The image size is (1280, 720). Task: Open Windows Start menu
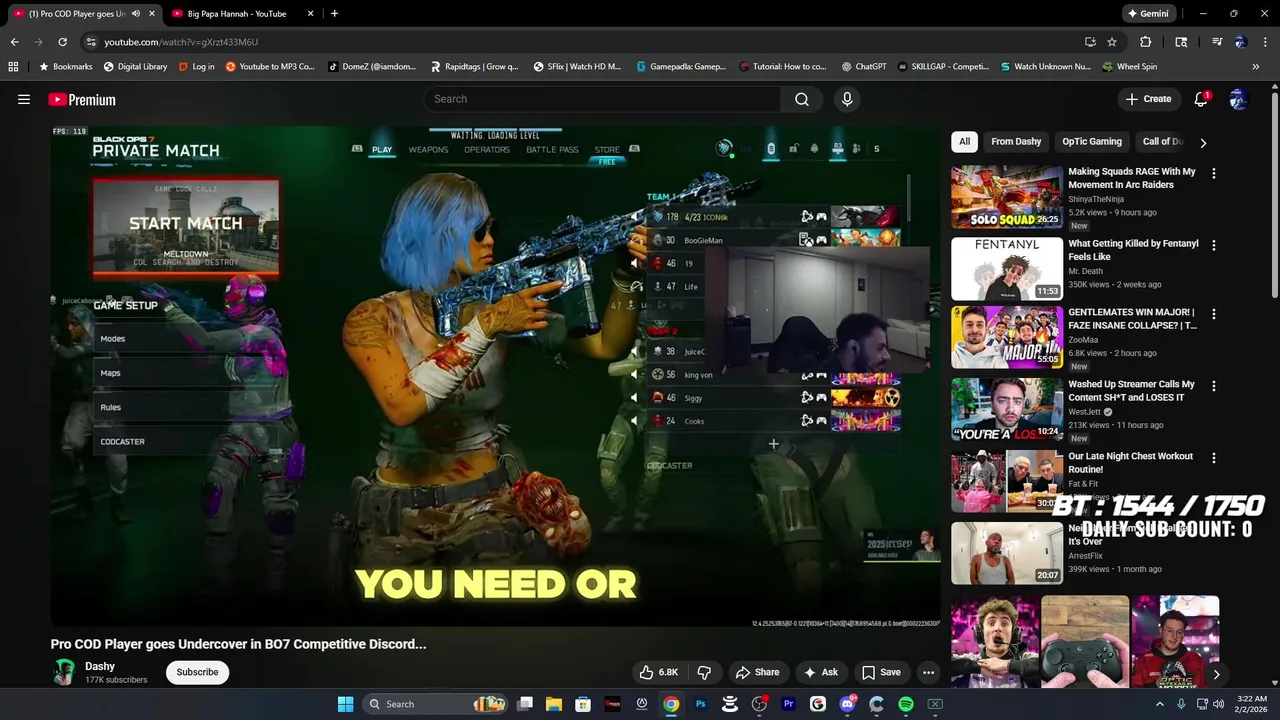(x=345, y=704)
